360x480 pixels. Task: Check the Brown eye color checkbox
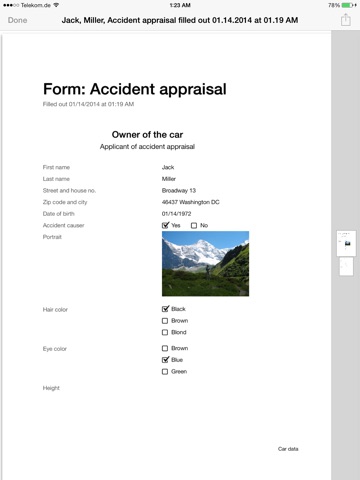pyautogui.click(x=165, y=348)
